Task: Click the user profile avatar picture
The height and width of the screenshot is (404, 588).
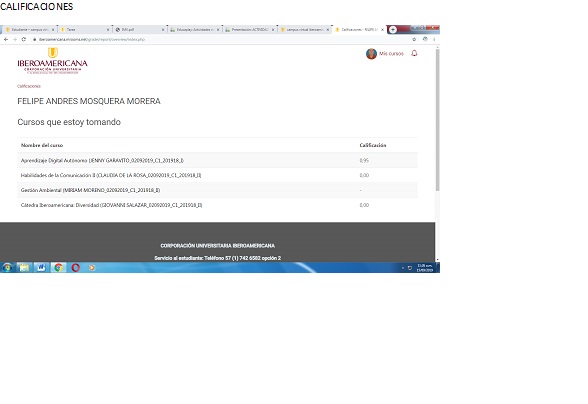Action: pos(371,54)
